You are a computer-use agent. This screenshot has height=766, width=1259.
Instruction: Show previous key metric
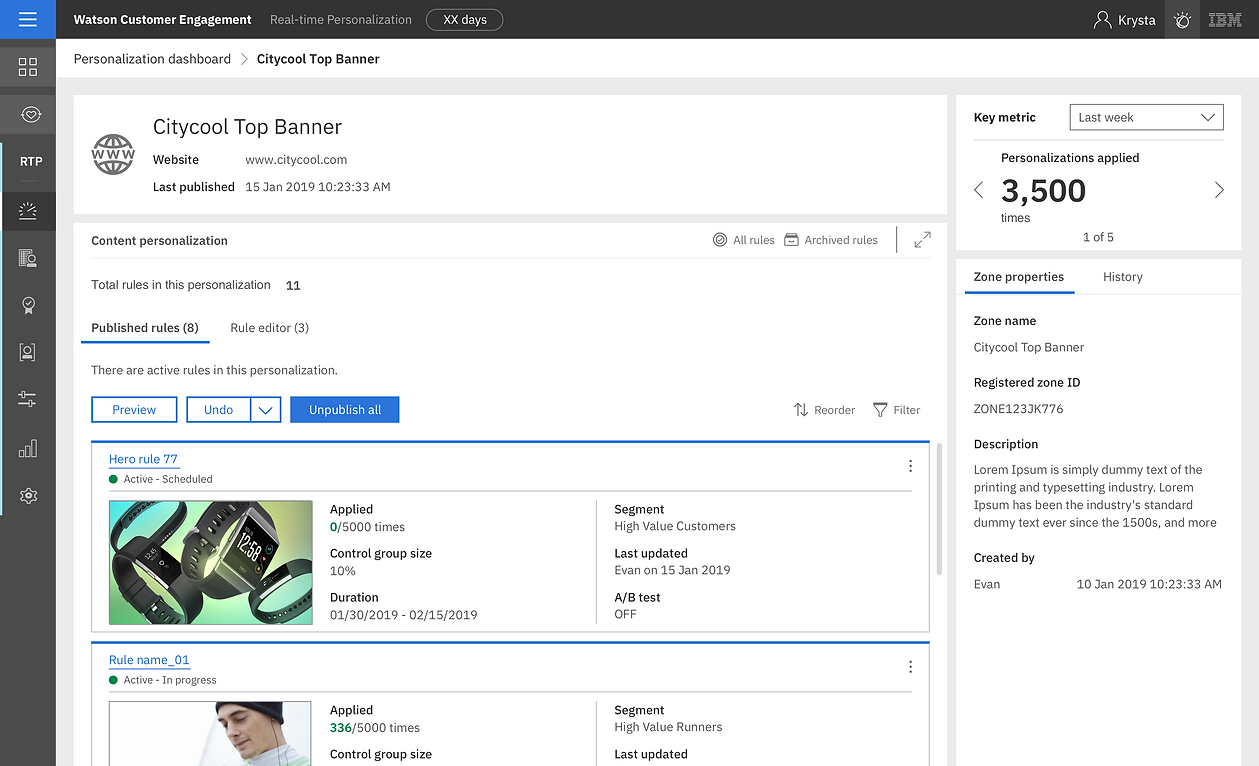979,190
